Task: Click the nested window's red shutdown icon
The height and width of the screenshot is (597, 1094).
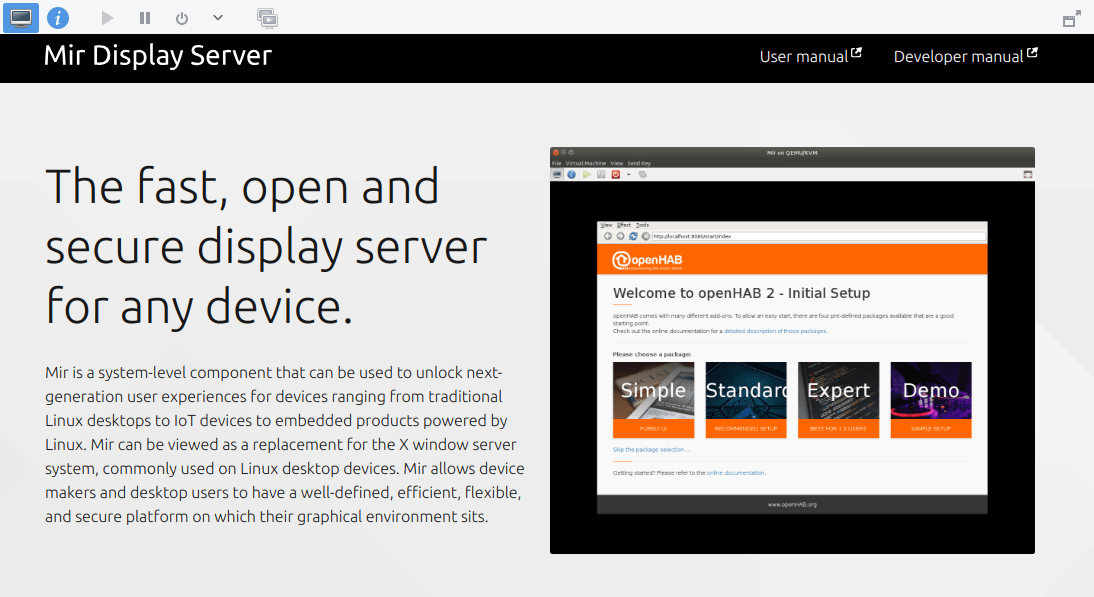Action: click(x=615, y=174)
